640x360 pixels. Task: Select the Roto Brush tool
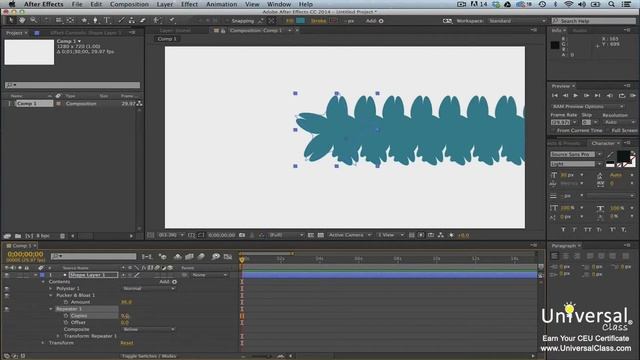click(157, 20)
